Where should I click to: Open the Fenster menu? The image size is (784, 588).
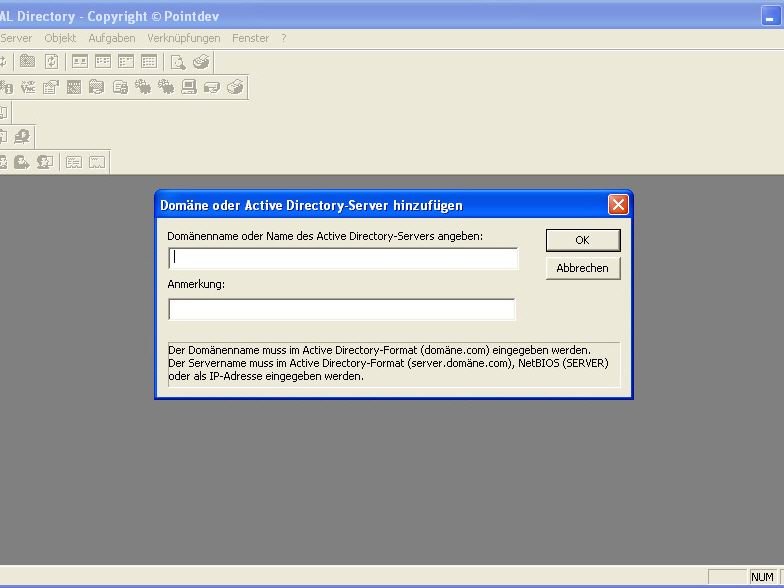click(251, 38)
